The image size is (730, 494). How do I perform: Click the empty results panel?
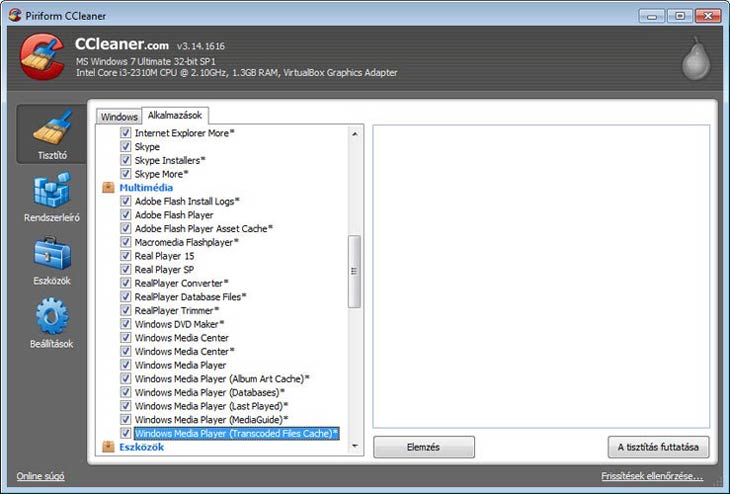[x=541, y=276]
